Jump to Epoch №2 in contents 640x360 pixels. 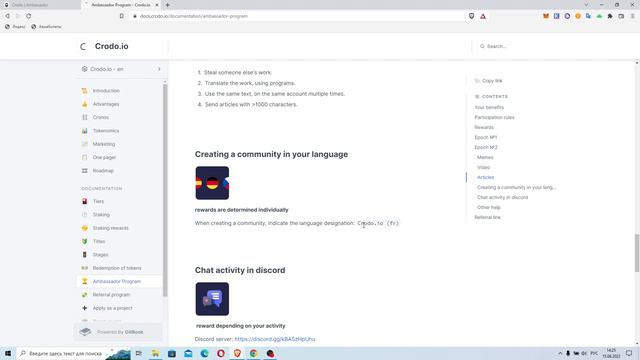486,147
